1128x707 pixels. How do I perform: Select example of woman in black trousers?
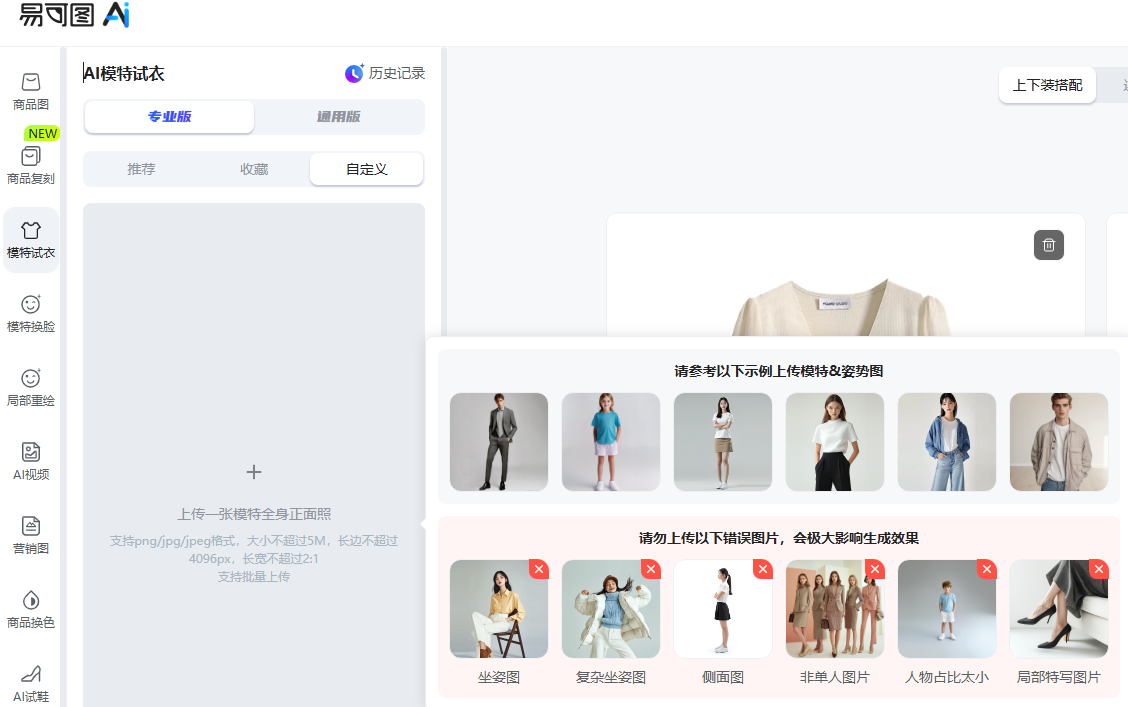(834, 442)
